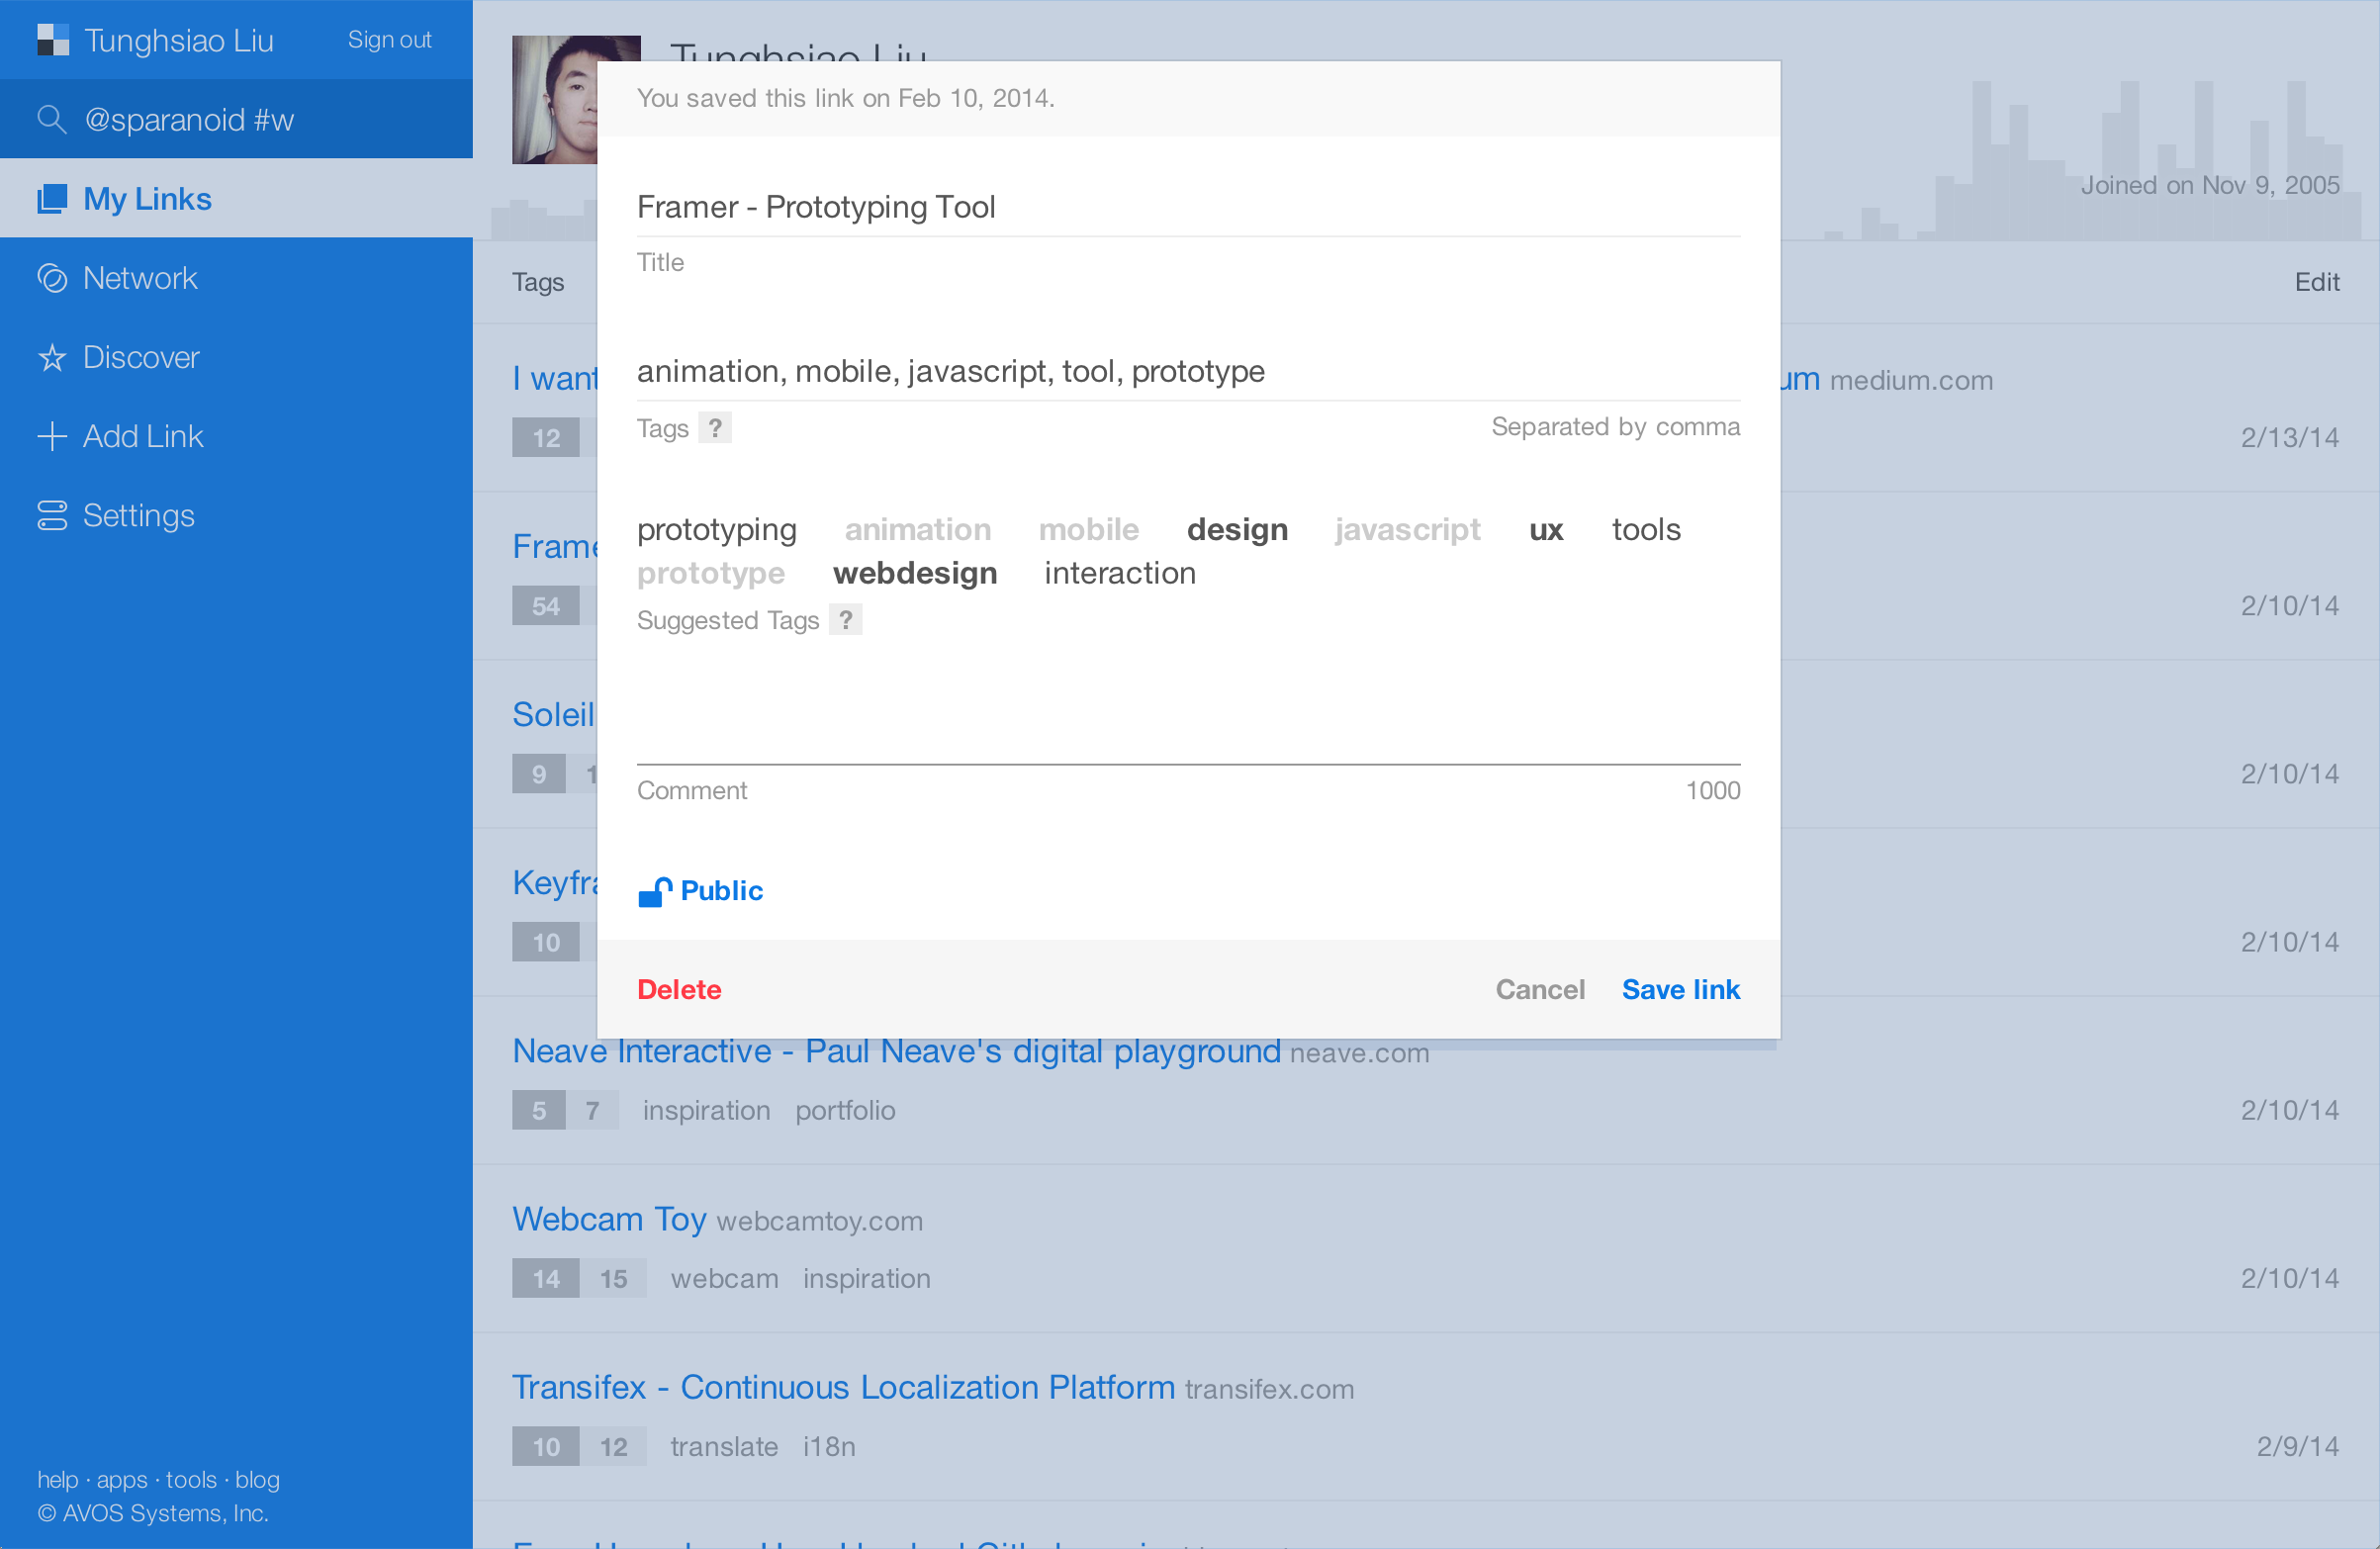Click the suggested tag 'webdesign'
This screenshot has height=1549, width=2380.
pyautogui.click(x=916, y=571)
